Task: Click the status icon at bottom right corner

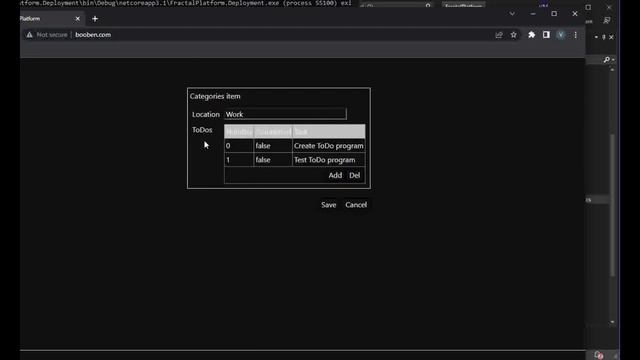Action: tap(599, 355)
